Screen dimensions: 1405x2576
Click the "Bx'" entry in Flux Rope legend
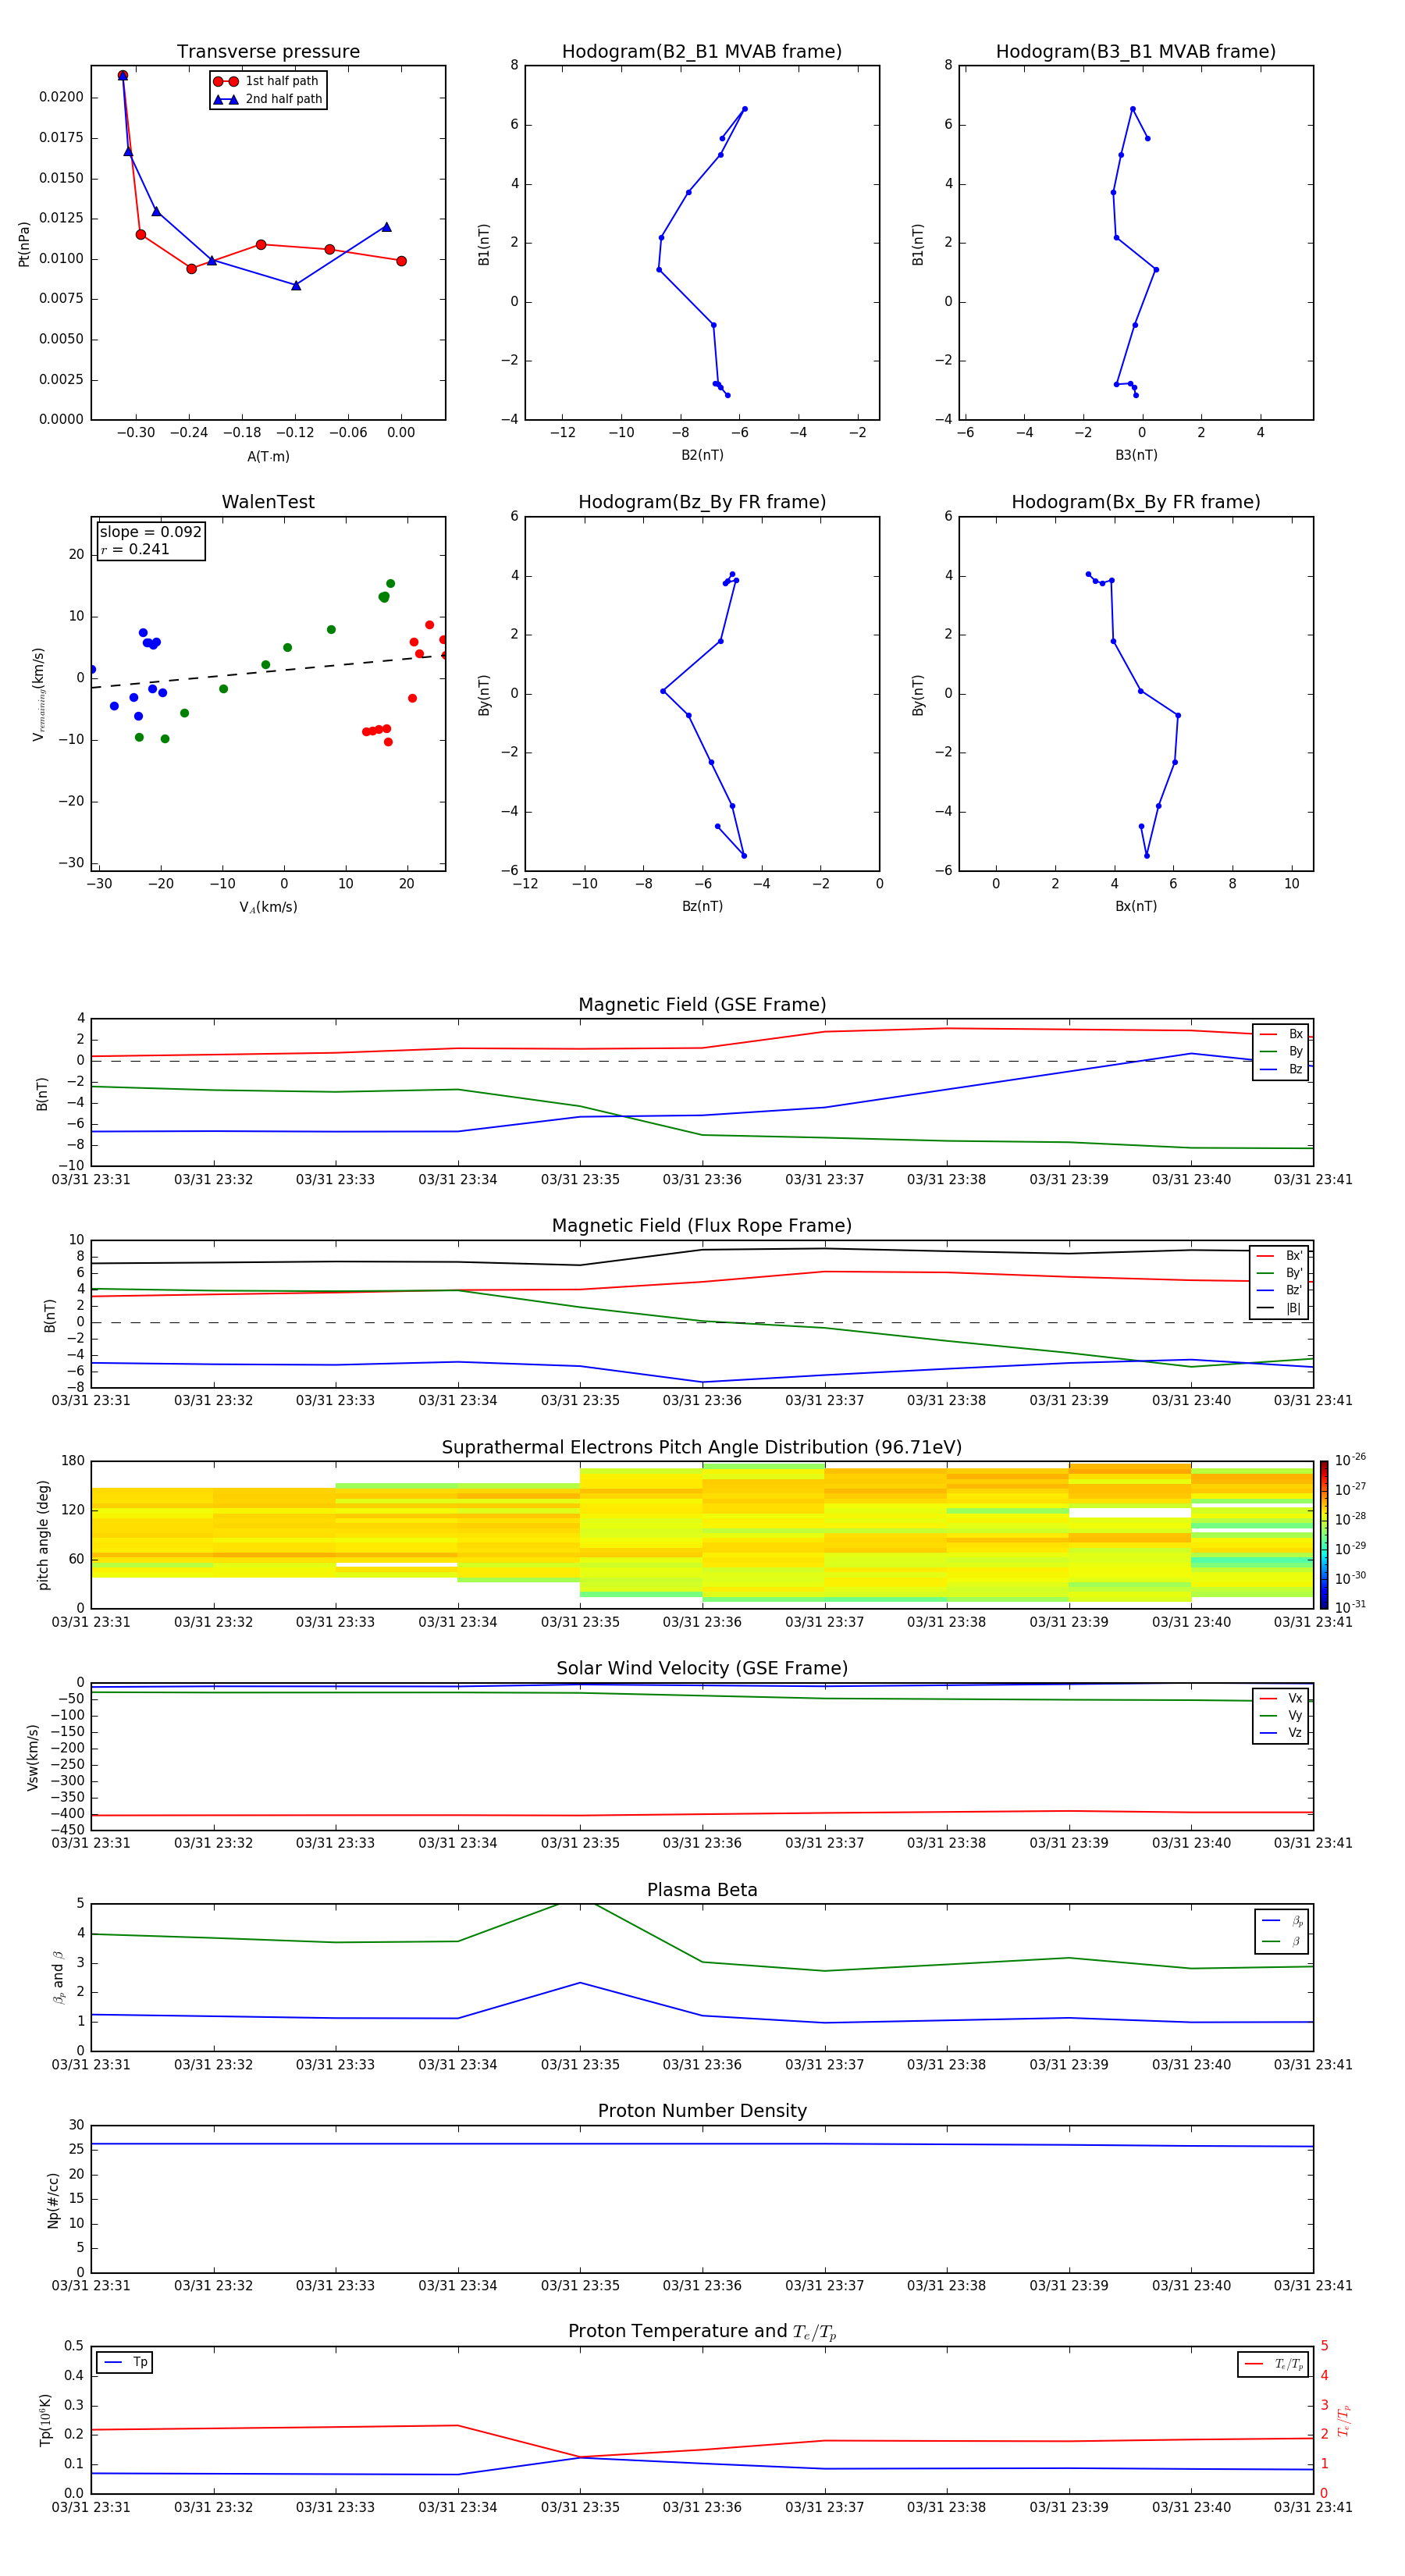coord(1279,1256)
